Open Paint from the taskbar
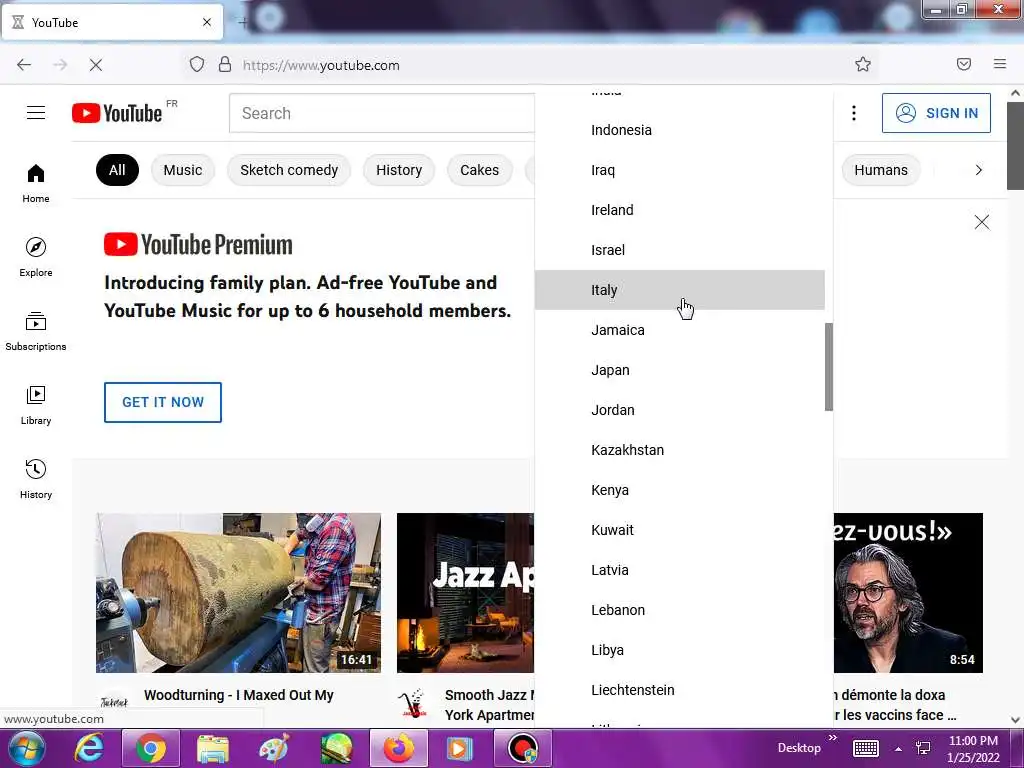 274,748
